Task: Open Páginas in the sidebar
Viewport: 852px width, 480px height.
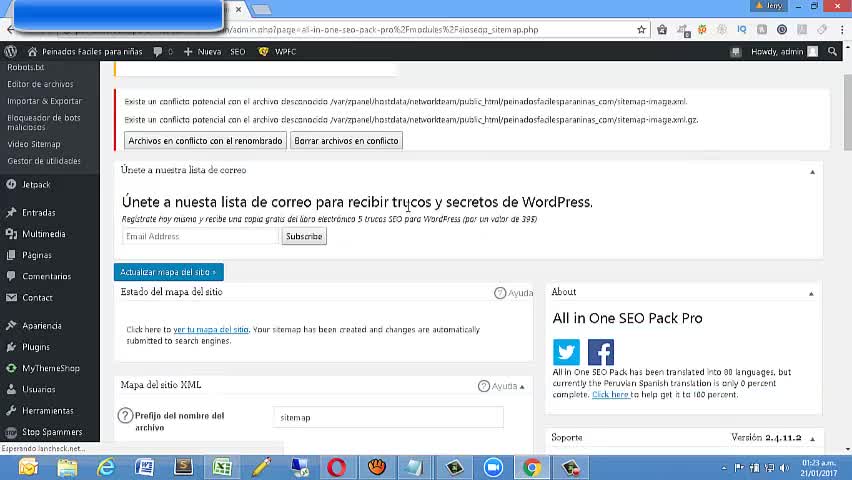Action: [36, 255]
